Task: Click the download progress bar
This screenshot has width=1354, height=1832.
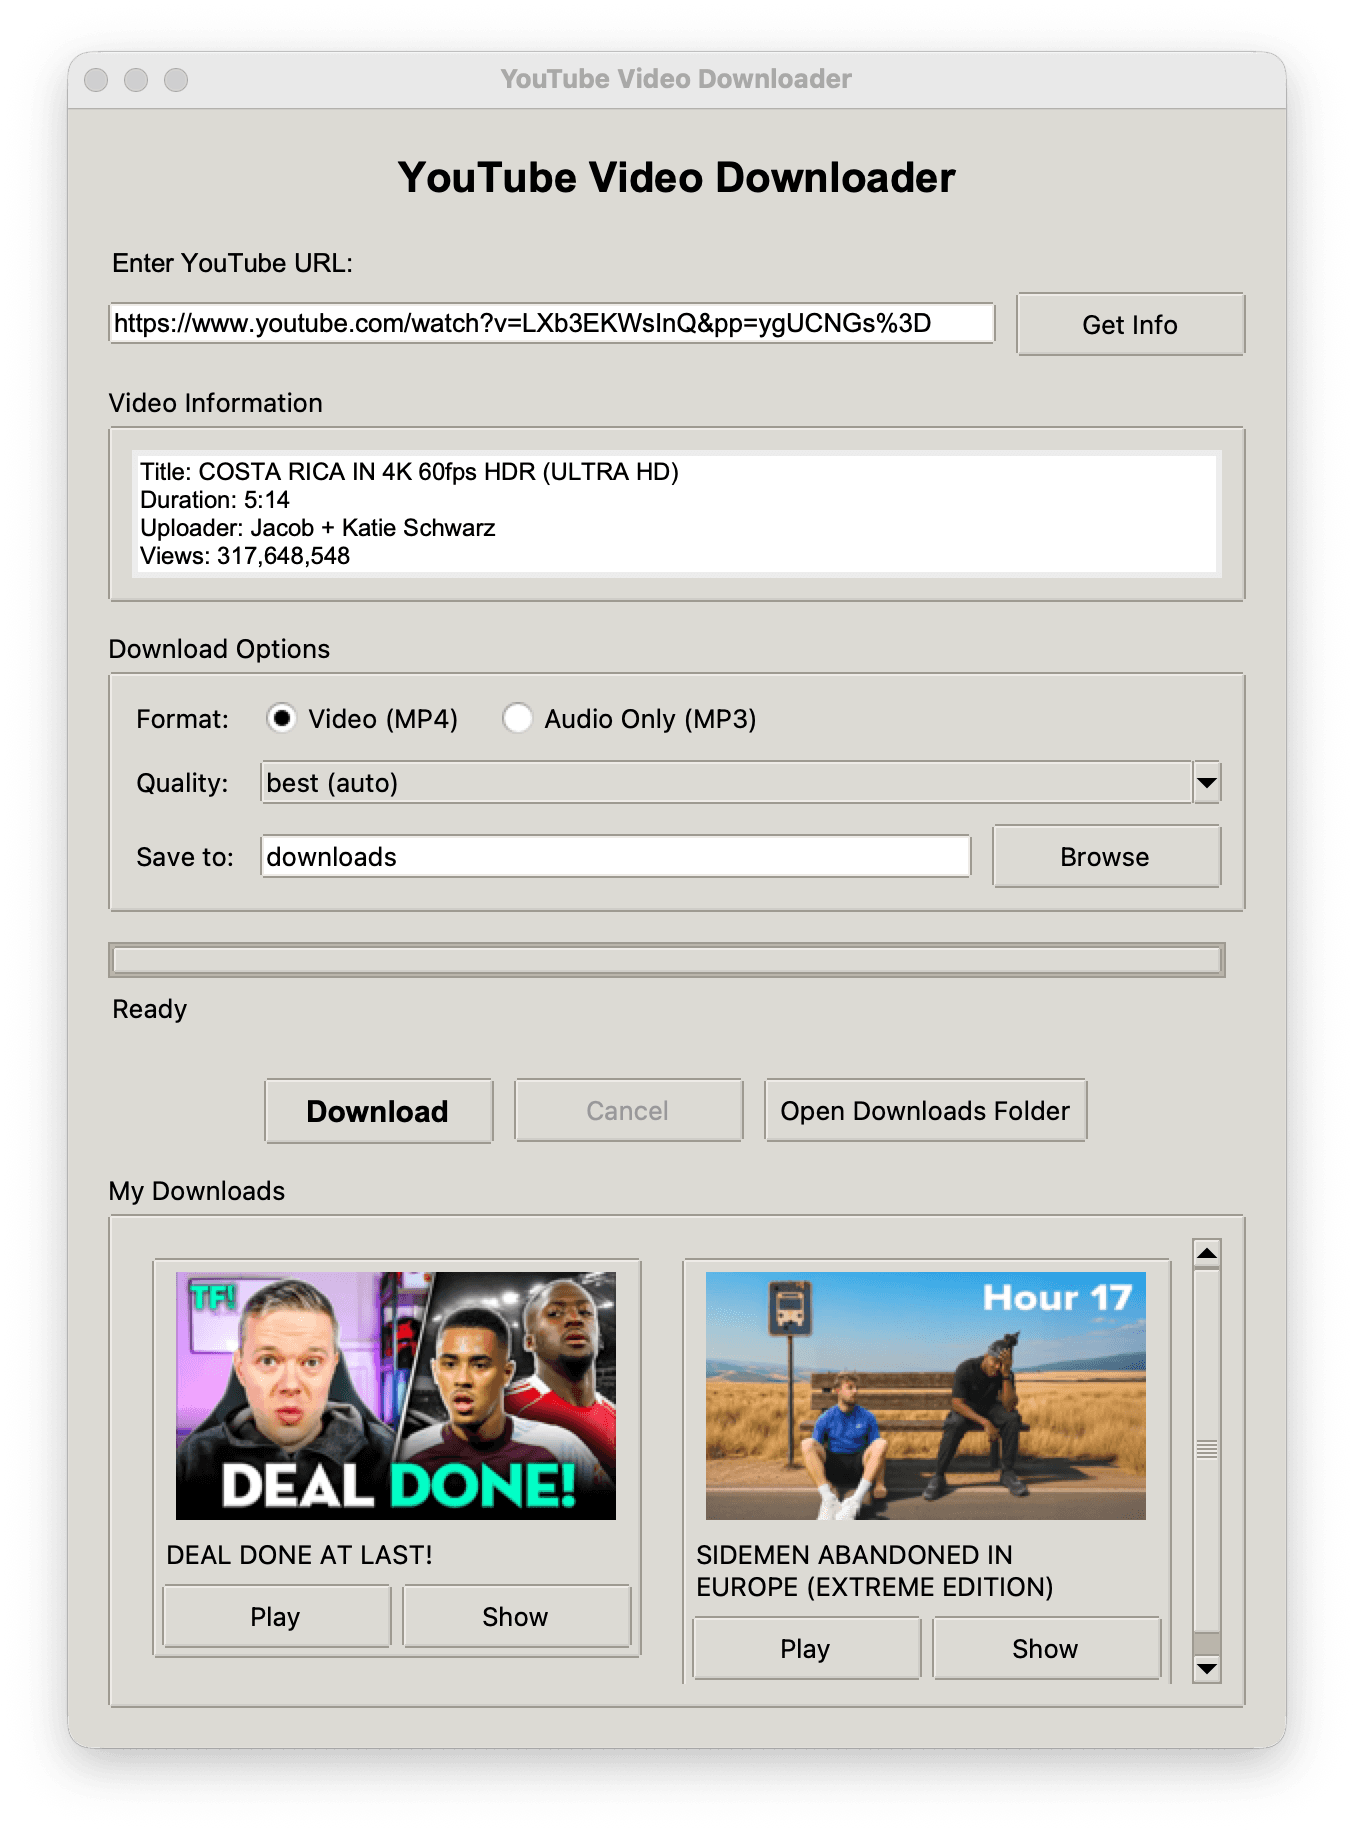Action: tap(667, 960)
